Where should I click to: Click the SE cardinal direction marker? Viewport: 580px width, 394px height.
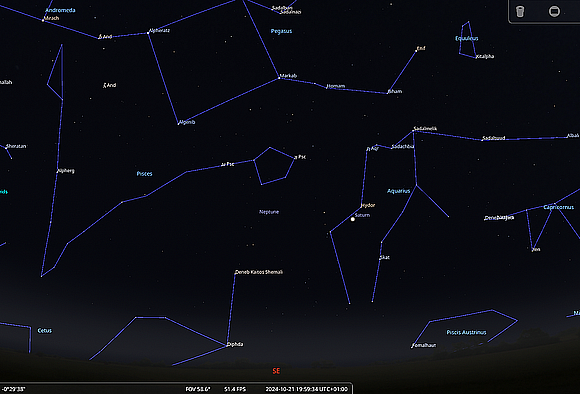point(276,371)
